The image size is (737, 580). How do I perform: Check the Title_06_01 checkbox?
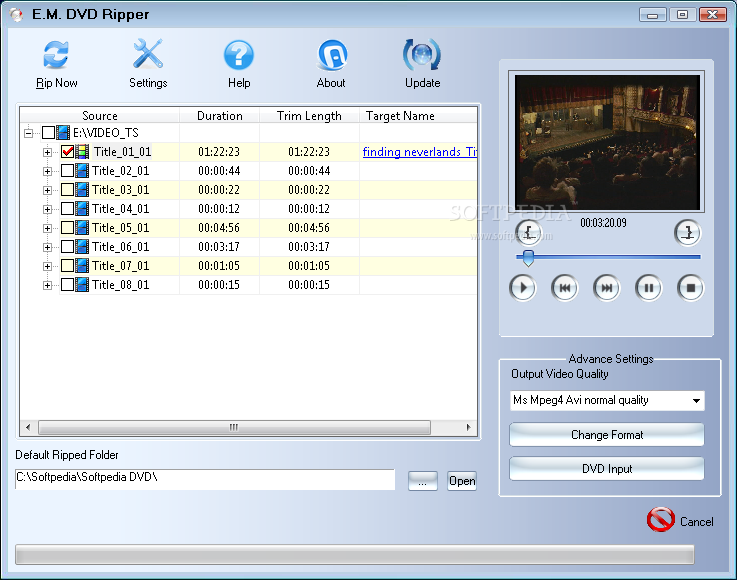coord(68,247)
